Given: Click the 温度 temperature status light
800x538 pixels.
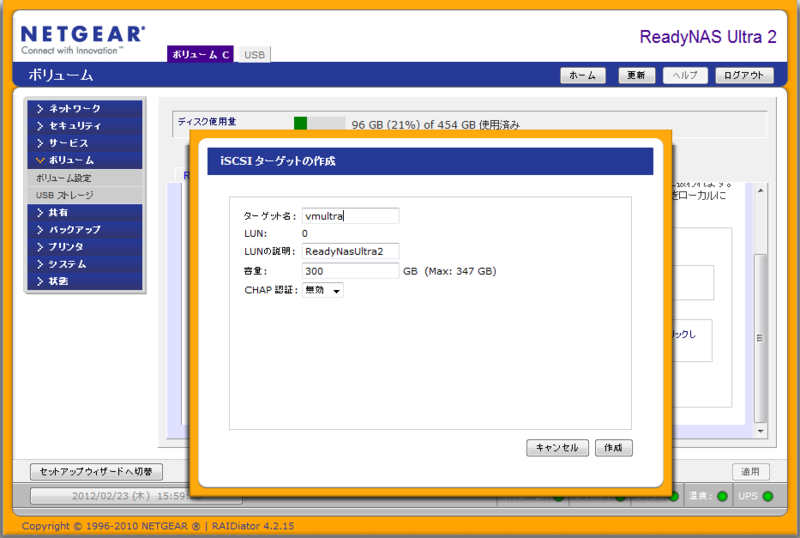Looking at the screenshot, I should point(722,496).
